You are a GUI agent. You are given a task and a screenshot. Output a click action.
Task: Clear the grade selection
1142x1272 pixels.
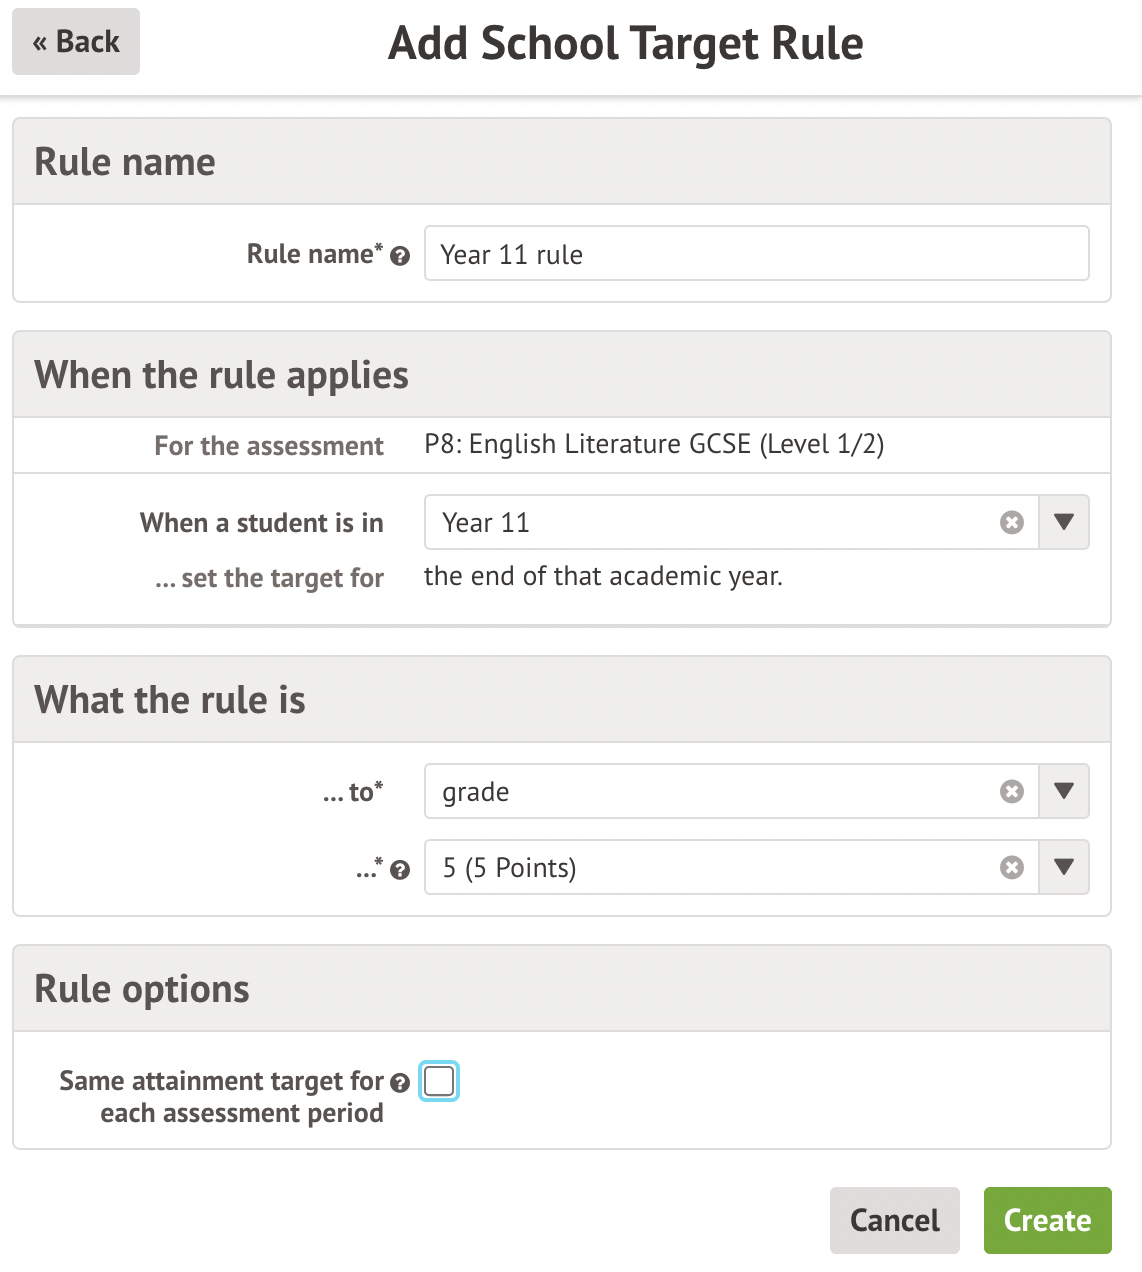[x=1012, y=792]
